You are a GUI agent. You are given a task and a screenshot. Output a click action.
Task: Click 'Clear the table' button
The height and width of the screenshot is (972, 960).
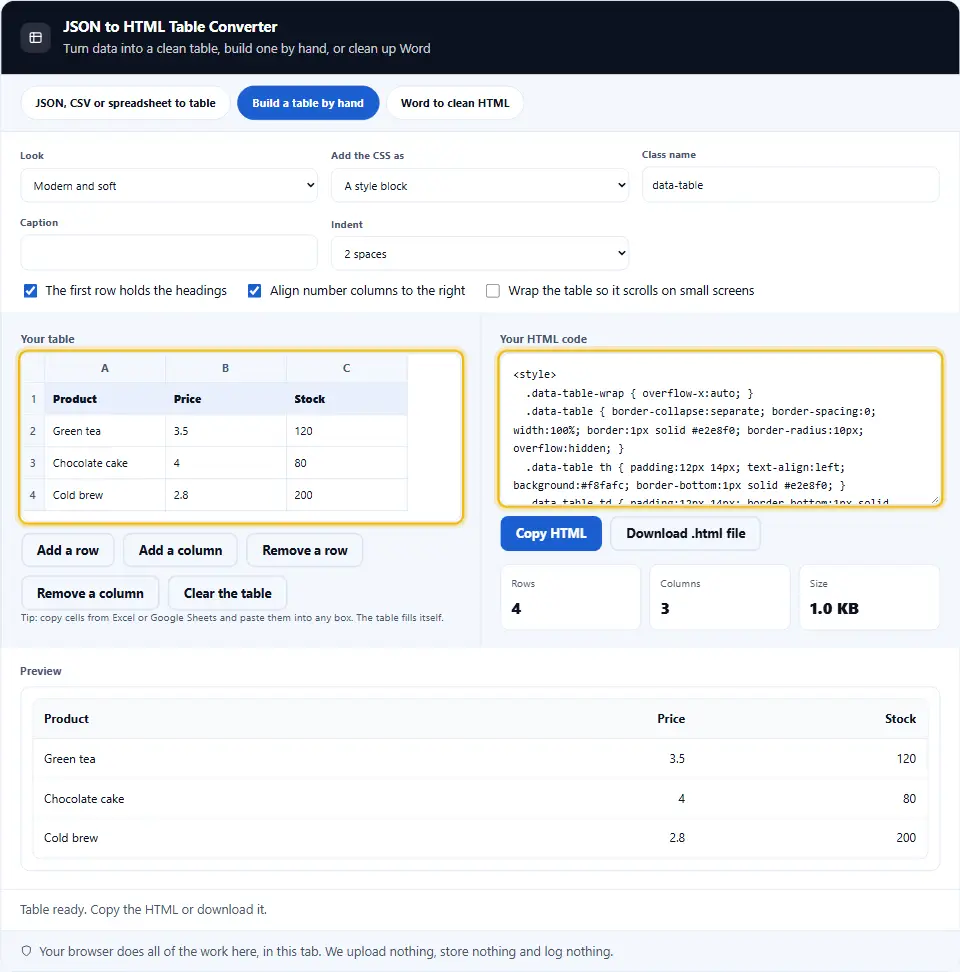click(x=227, y=593)
